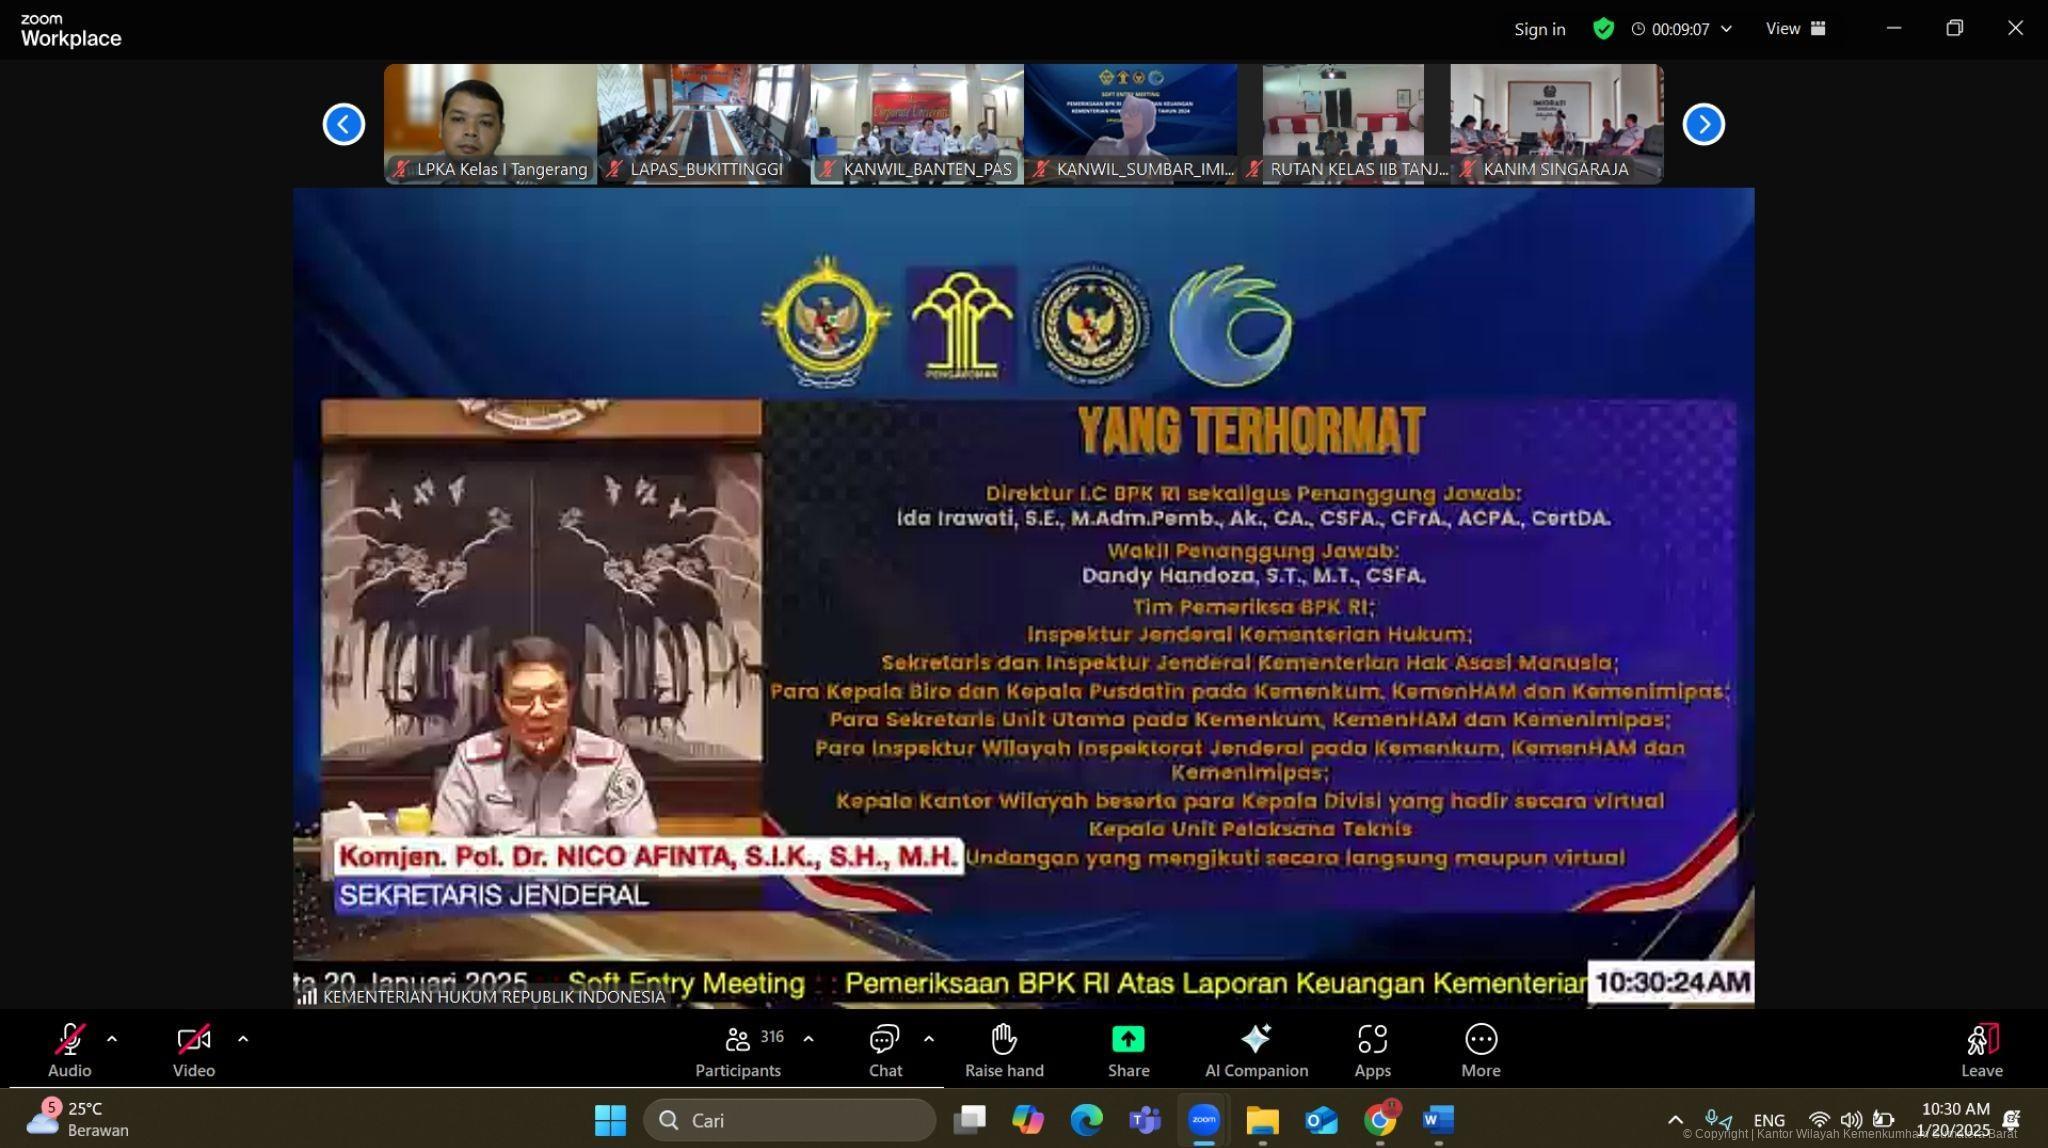Open Microsoft Teams from the taskbar
Image resolution: width=2048 pixels, height=1148 pixels.
pyautogui.click(x=1145, y=1120)
